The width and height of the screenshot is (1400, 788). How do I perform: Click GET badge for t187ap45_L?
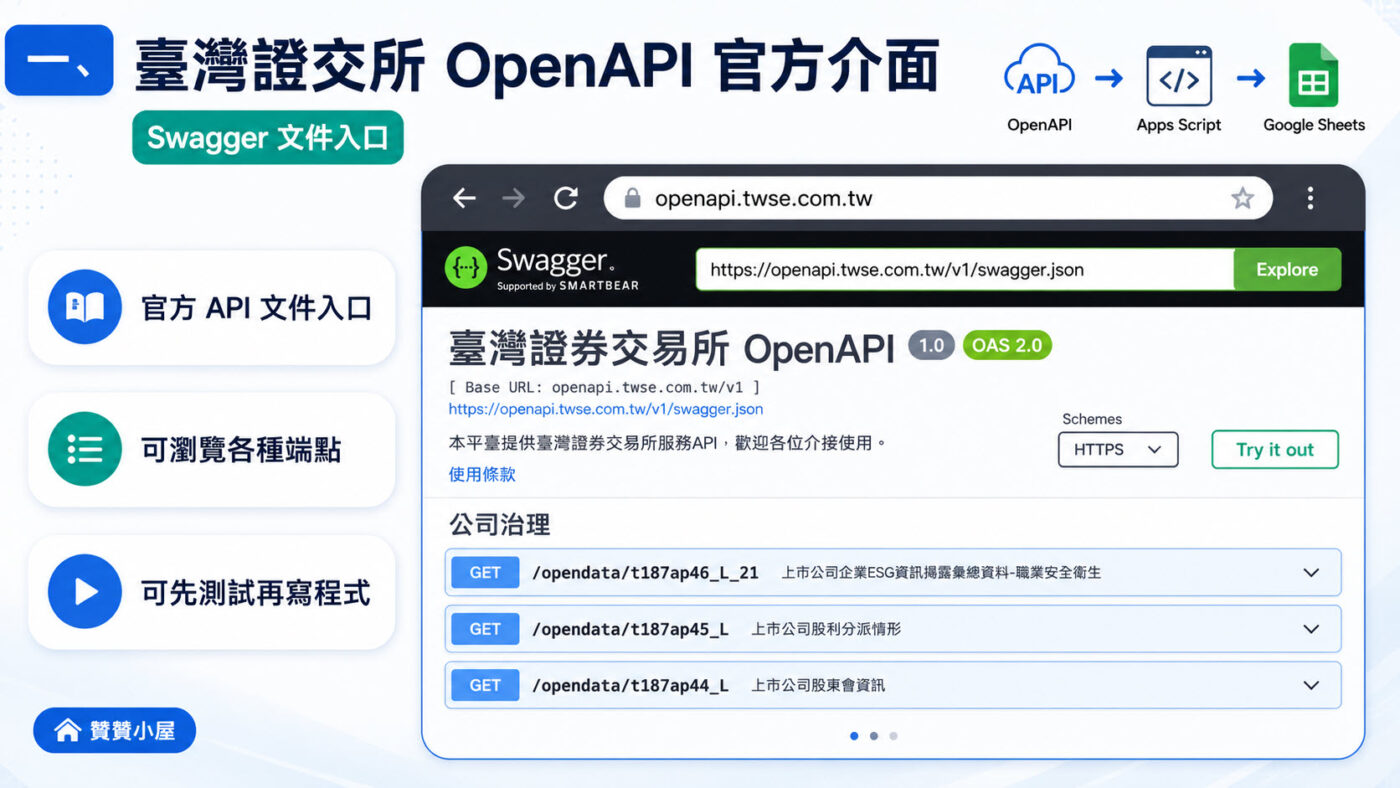pyautogui.click(x=485, y=629)
